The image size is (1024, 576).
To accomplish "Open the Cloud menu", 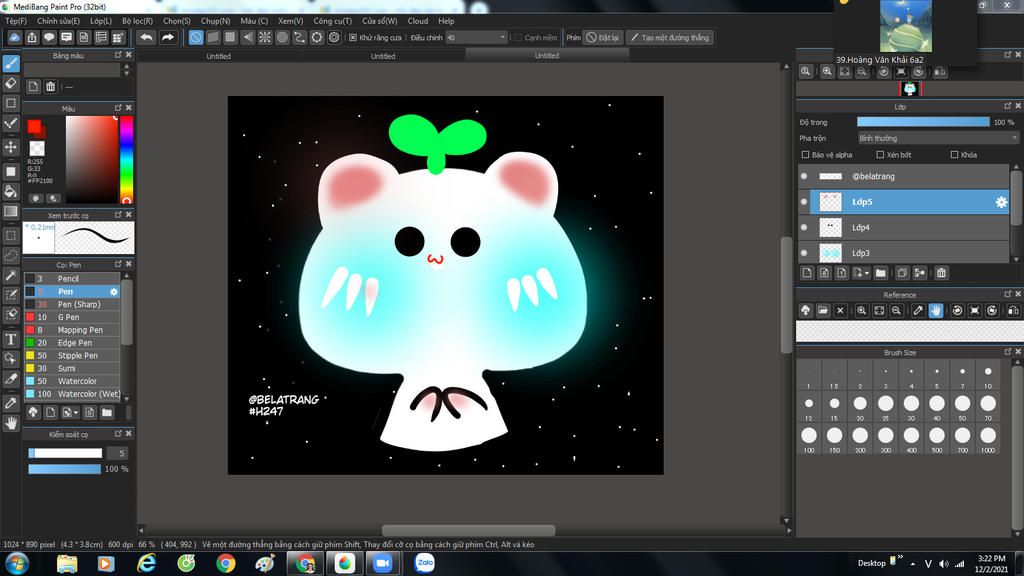I will pos(417,21).
